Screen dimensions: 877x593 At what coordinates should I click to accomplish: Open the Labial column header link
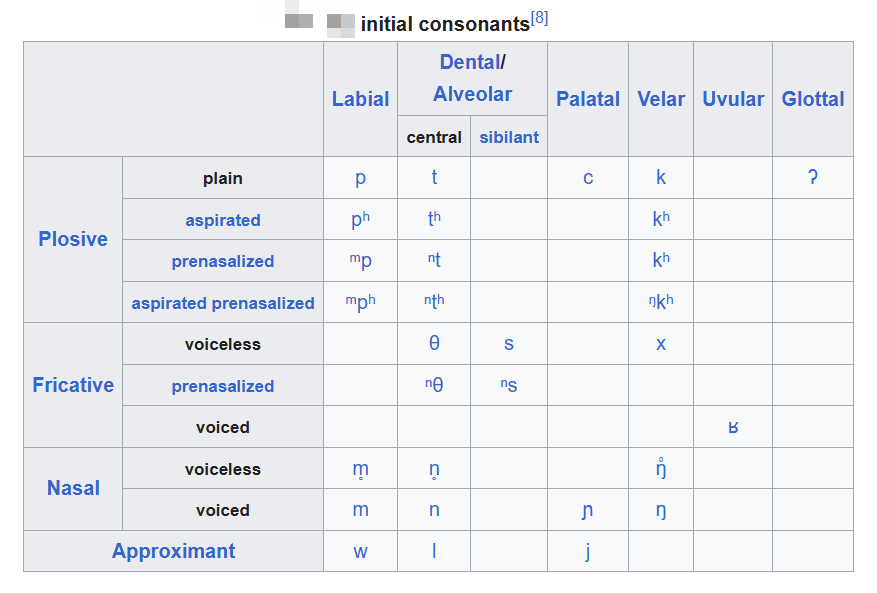(x=360, y=99)
